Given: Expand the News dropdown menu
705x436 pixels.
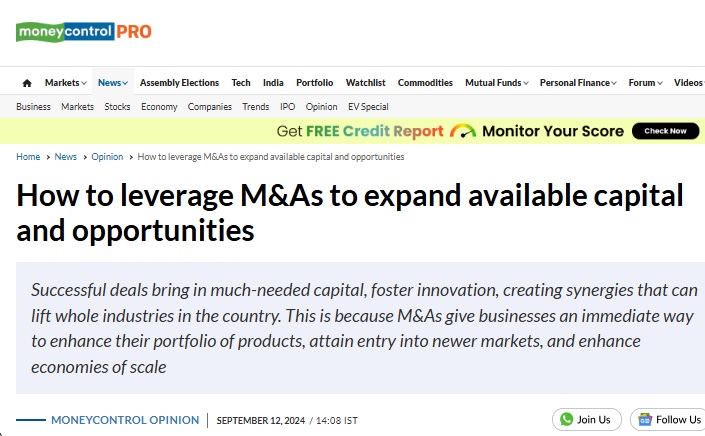Looking at the screenshot, I should 113,83.
